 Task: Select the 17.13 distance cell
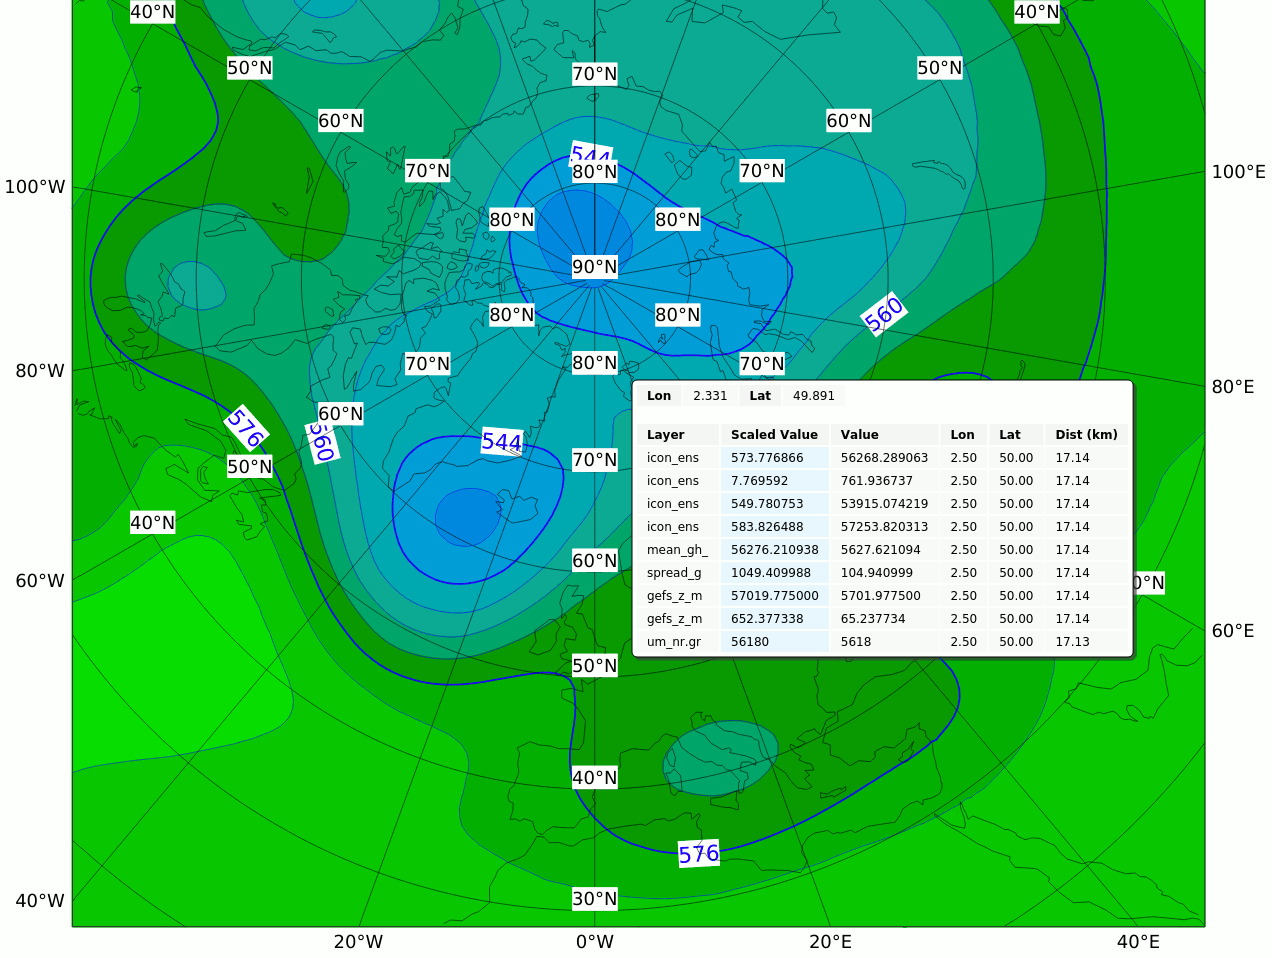click(1086, 642)
